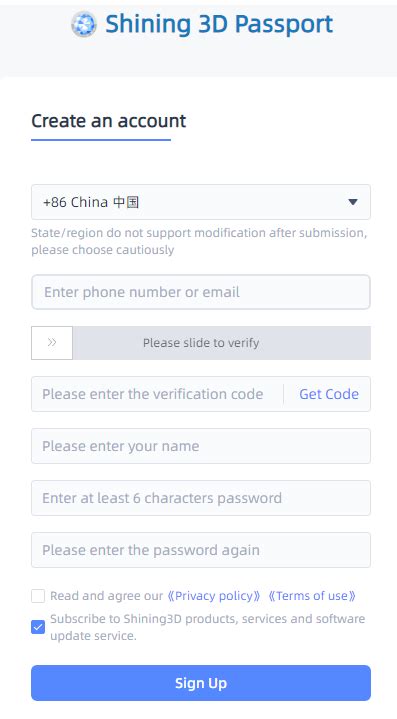The height and width of the screenshot is (719, 397).
Task: Focus the password again confirmation field
Action: (201, 550)
